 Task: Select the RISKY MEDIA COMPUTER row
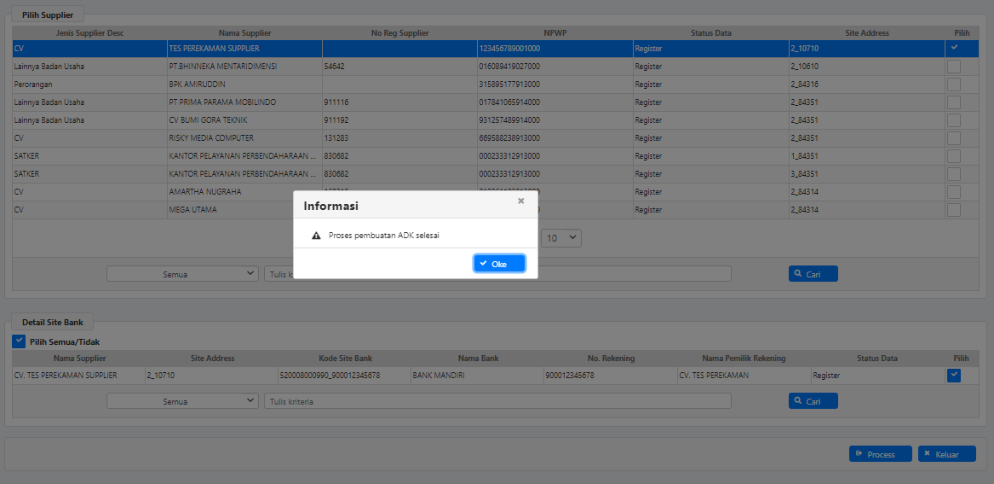click(x=211, y=138)
